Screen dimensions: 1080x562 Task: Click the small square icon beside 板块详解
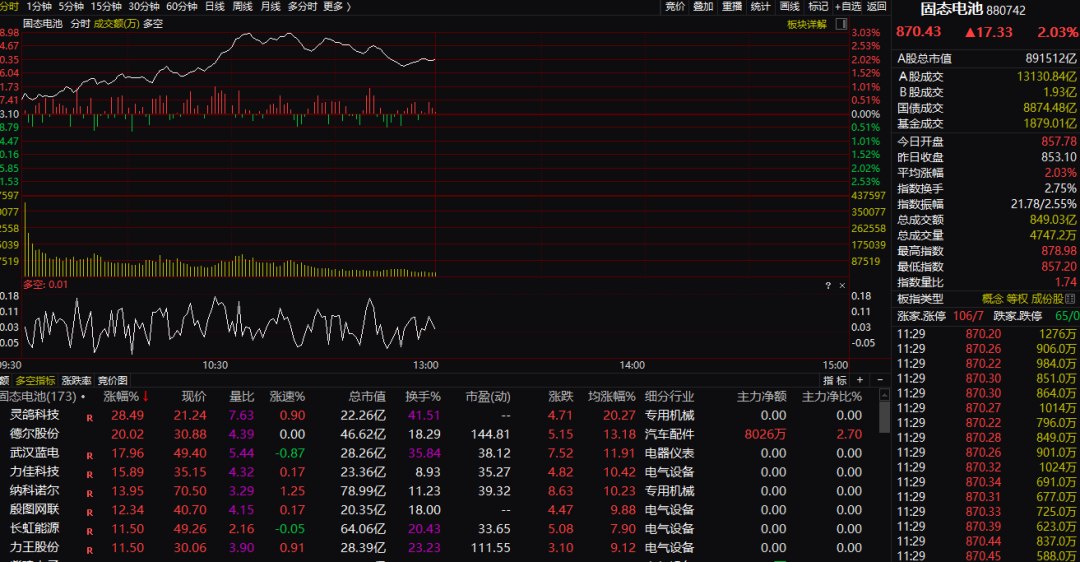point(840,24)
